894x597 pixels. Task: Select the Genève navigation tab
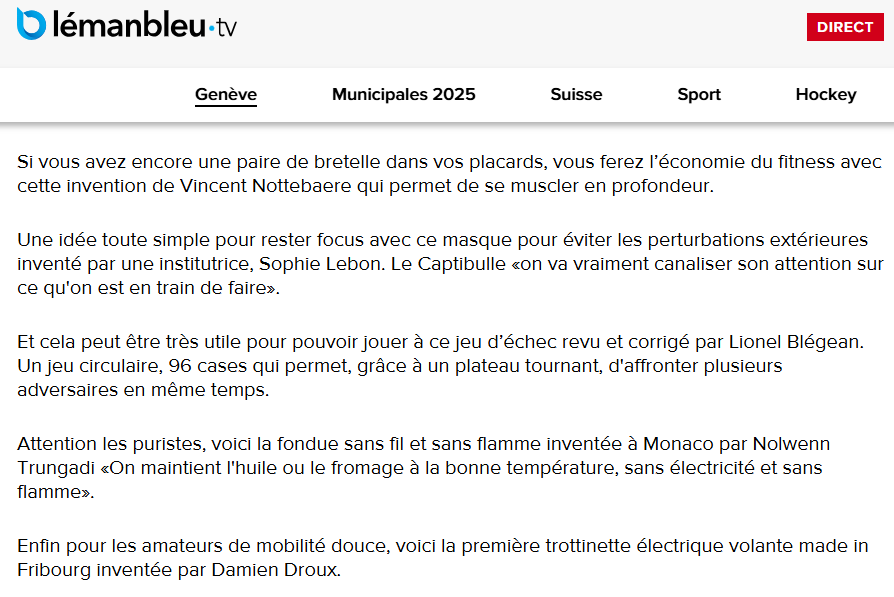(x=226, y=94)
